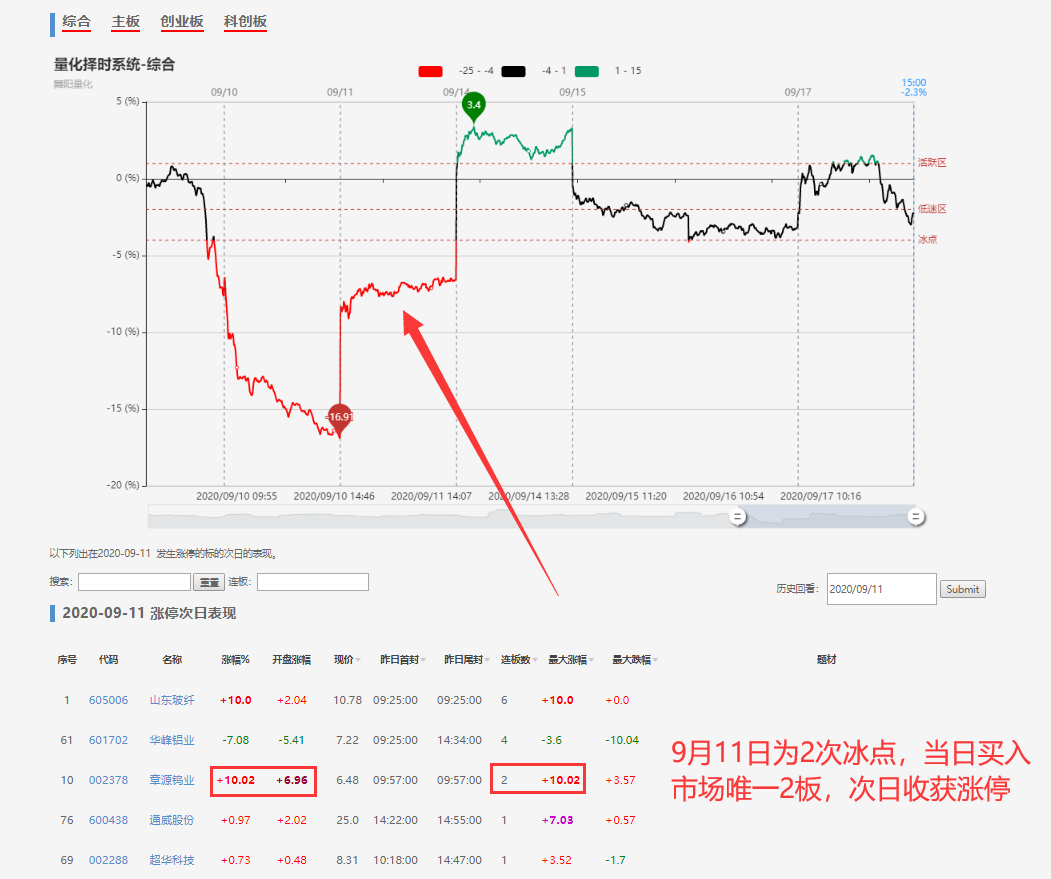
Task: Toggle the red -25 to -4 legend series
Action: (430, 71)
